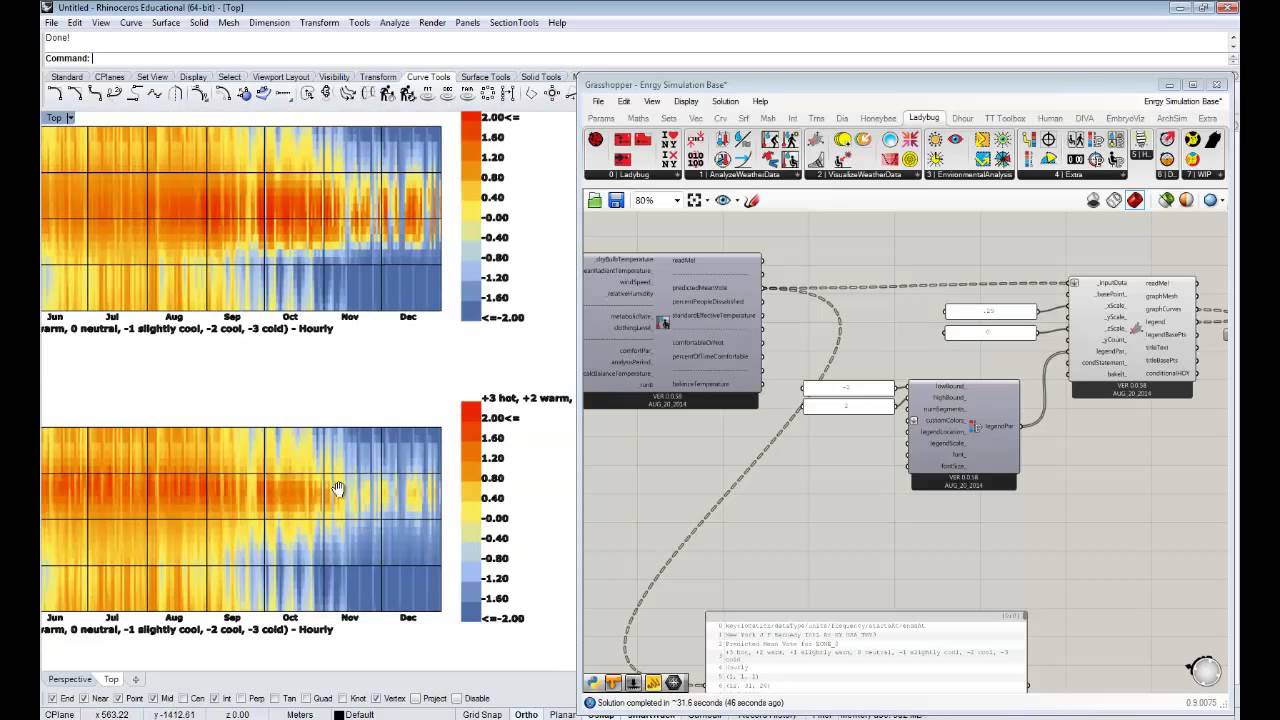This screenshot has height=720, width=1280.
Task: Click the red shaded preview mode icon
Action: point(1135,200)
